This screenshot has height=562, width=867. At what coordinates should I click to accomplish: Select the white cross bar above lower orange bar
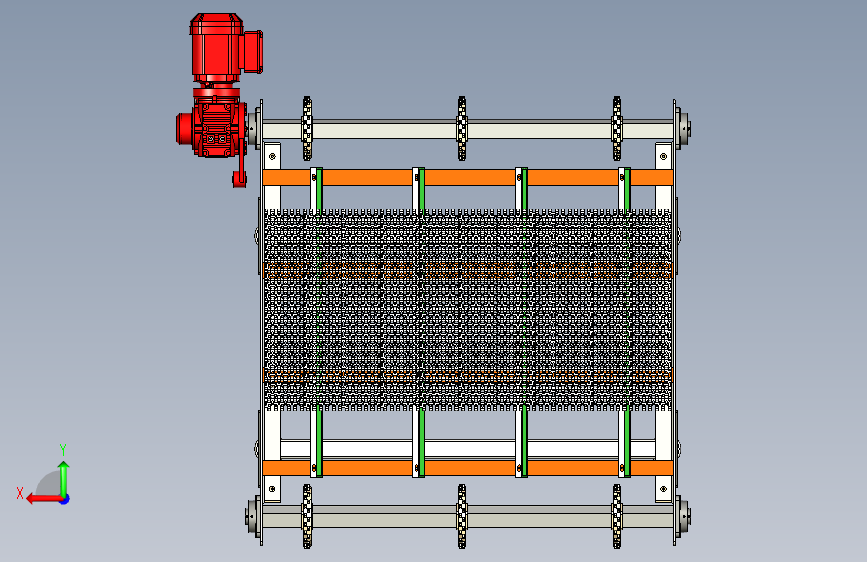[x=468, y=449]
